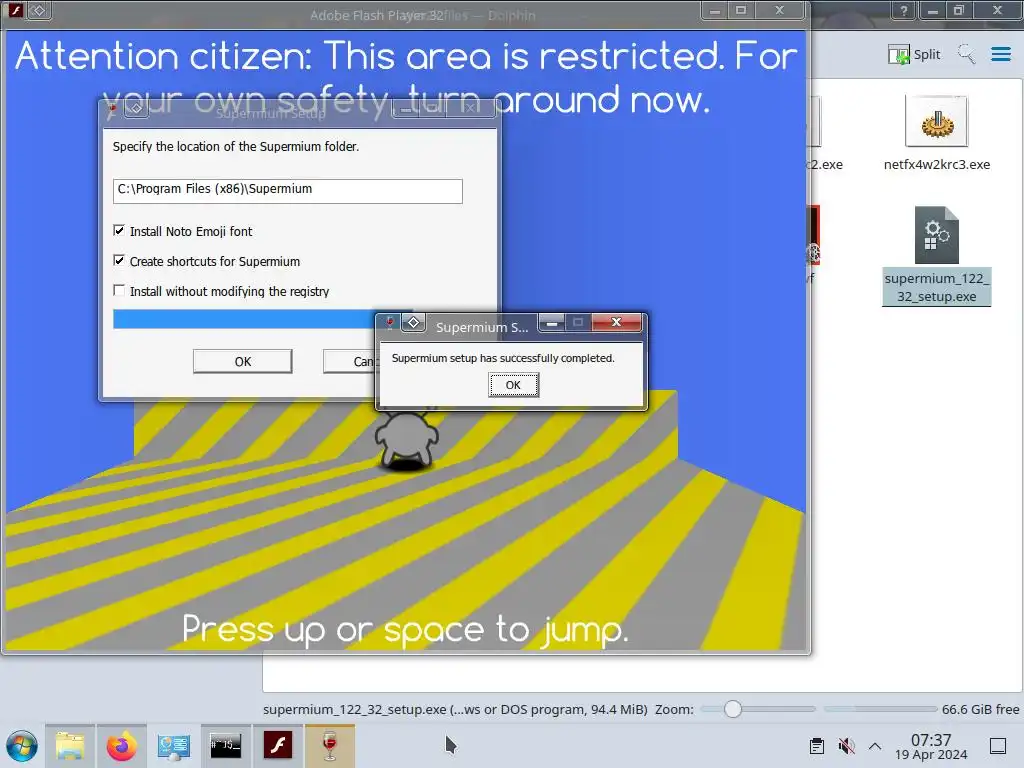
Task: Minimize the Adobe Flash Player window
Action: [715, 10]
